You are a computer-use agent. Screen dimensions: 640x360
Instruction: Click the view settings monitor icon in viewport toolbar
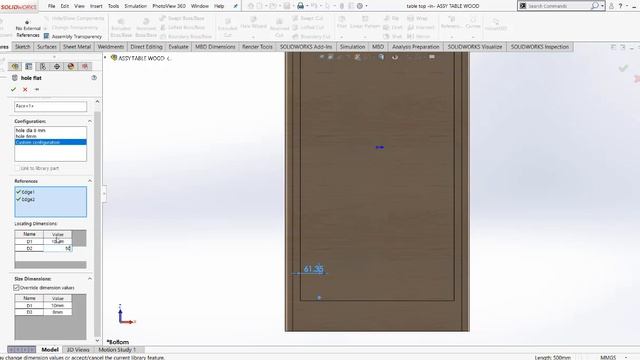coord(432,57)
